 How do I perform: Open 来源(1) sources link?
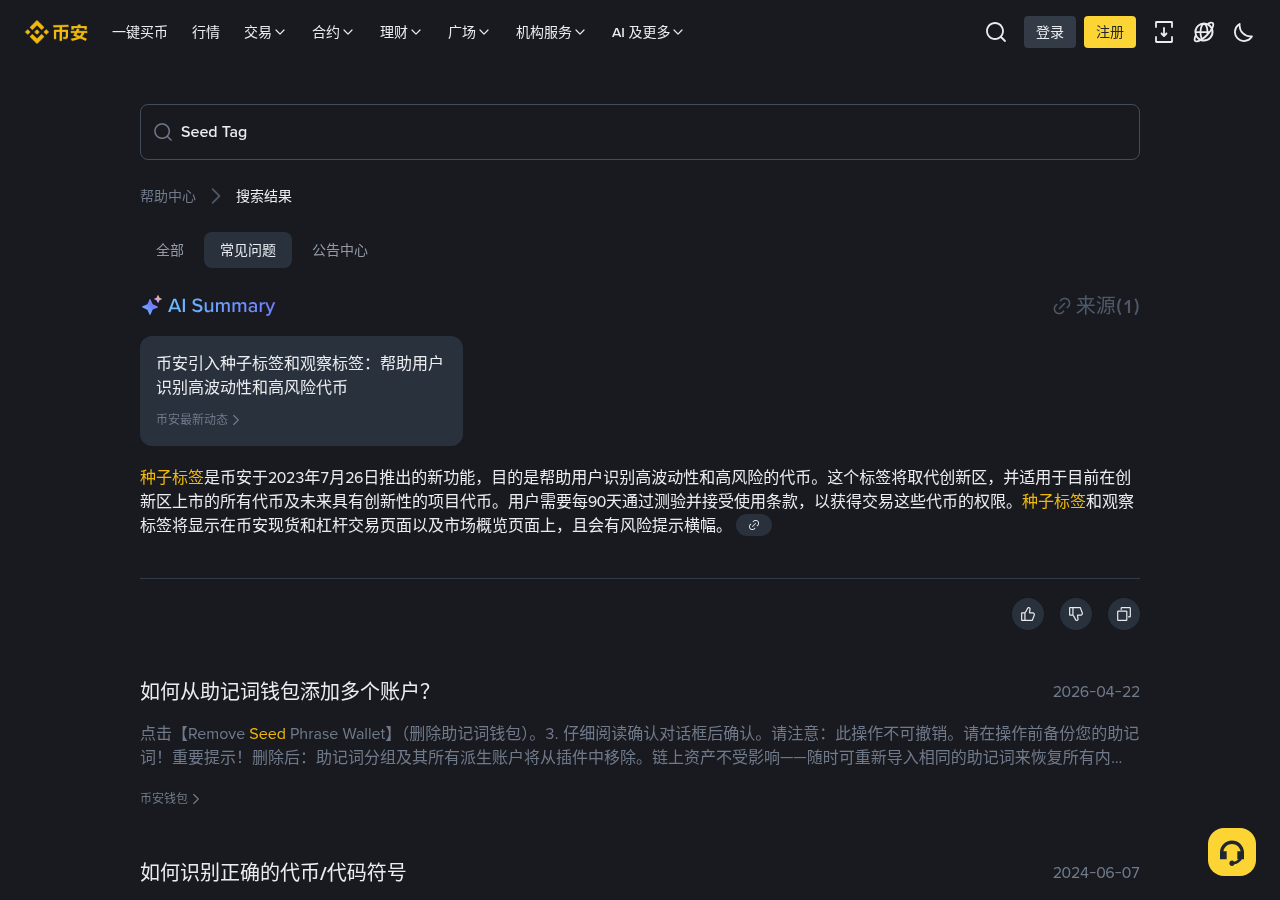click(x=1096, y=306)
